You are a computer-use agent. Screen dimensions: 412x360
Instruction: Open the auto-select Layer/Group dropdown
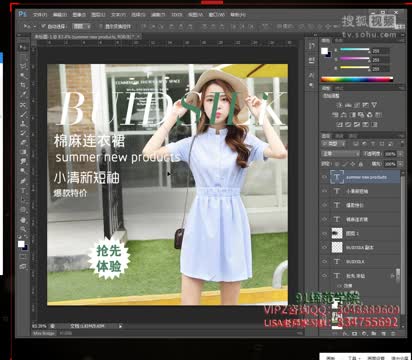point(82,26)
